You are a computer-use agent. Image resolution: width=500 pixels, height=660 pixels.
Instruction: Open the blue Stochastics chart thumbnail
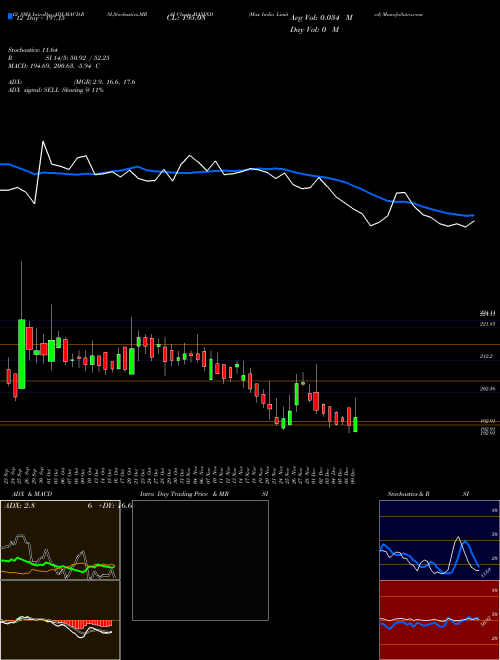pos(439,540)
